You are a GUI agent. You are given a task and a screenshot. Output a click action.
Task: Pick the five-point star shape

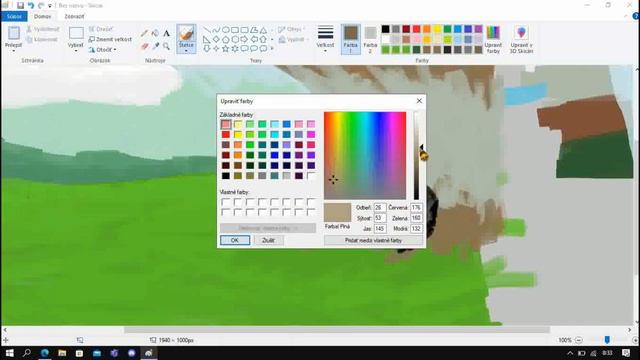pos(225,49)
